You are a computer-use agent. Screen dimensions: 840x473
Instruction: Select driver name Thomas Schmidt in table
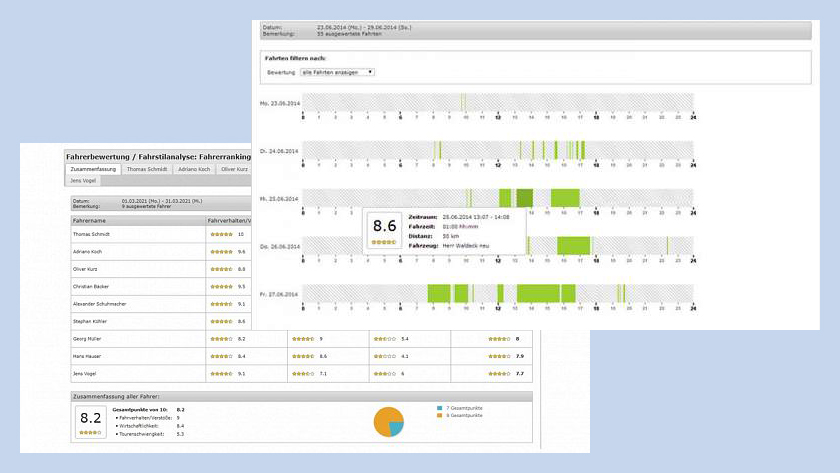point(91,234)
